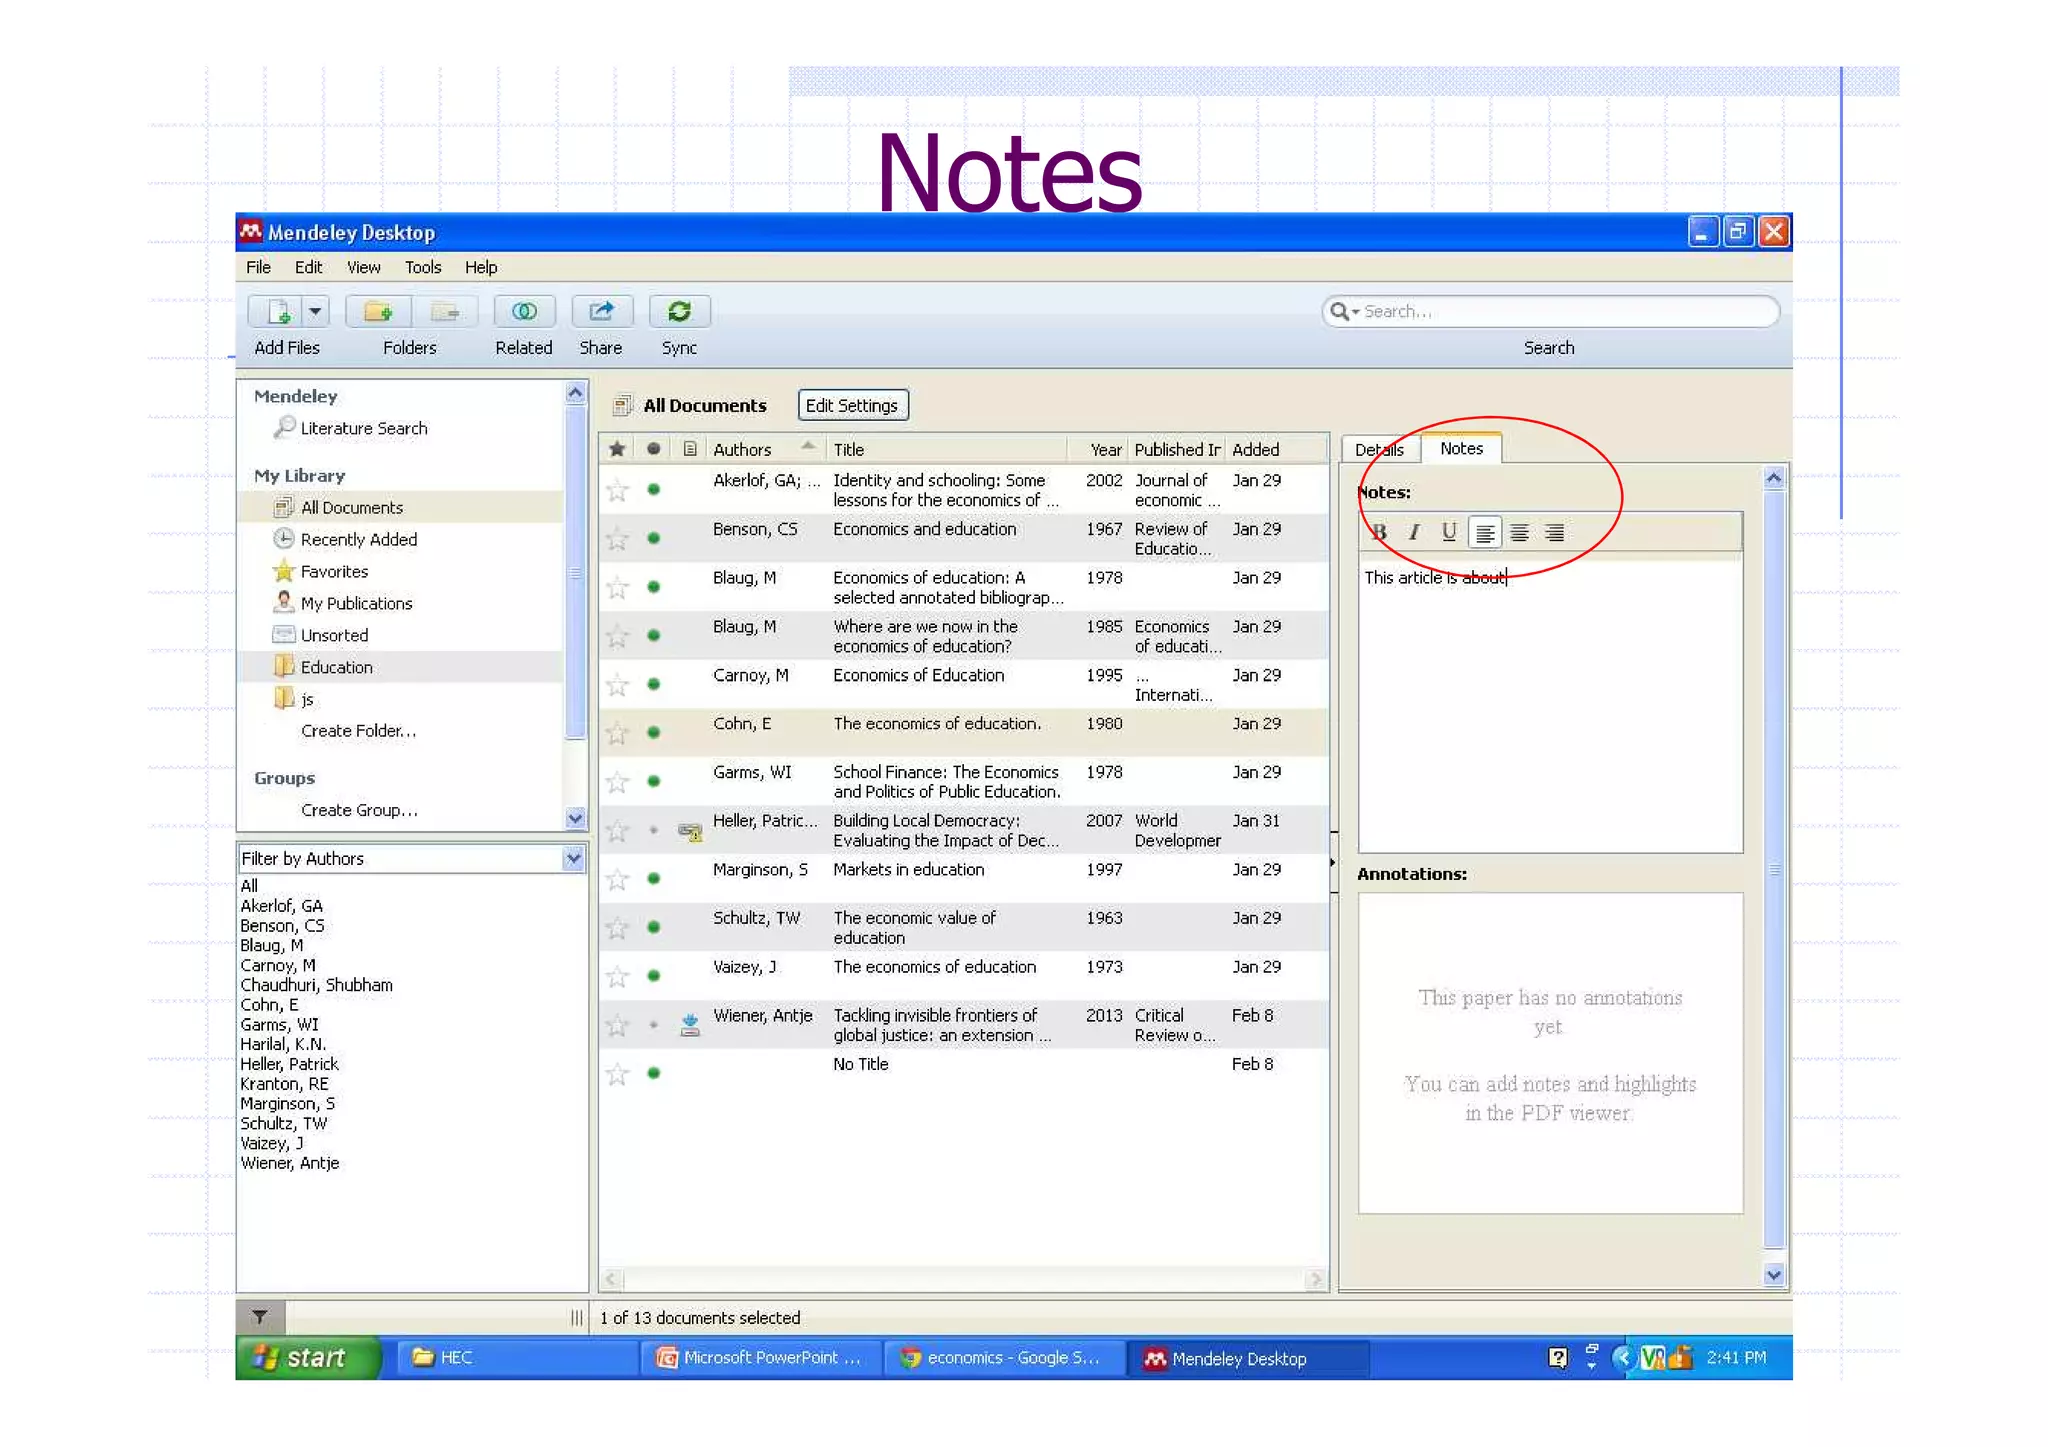2048x1447 pixels.
Task: Open the File menu
Action: click(258, 267)
